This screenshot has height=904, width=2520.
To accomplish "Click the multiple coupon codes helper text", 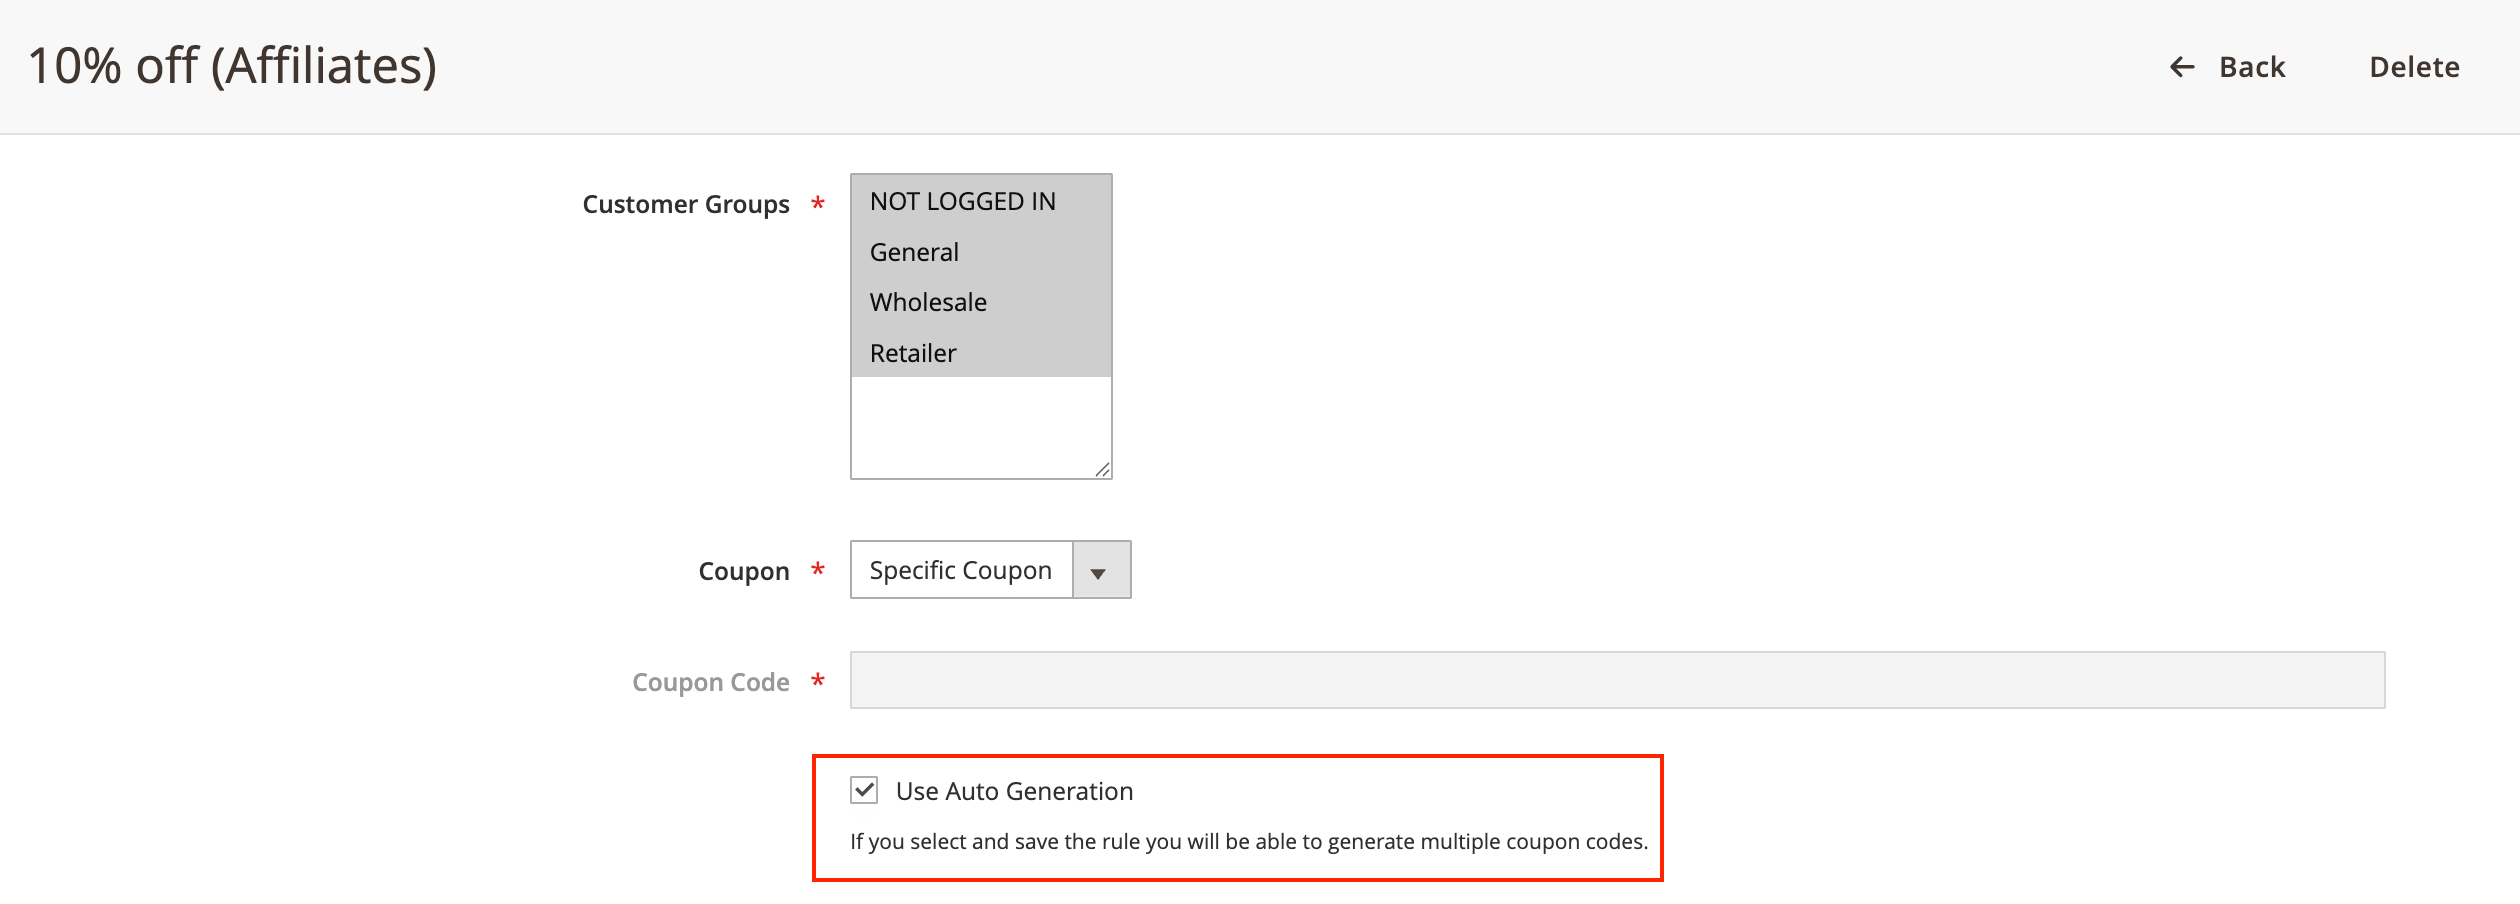I will (x=1247, y=841).
